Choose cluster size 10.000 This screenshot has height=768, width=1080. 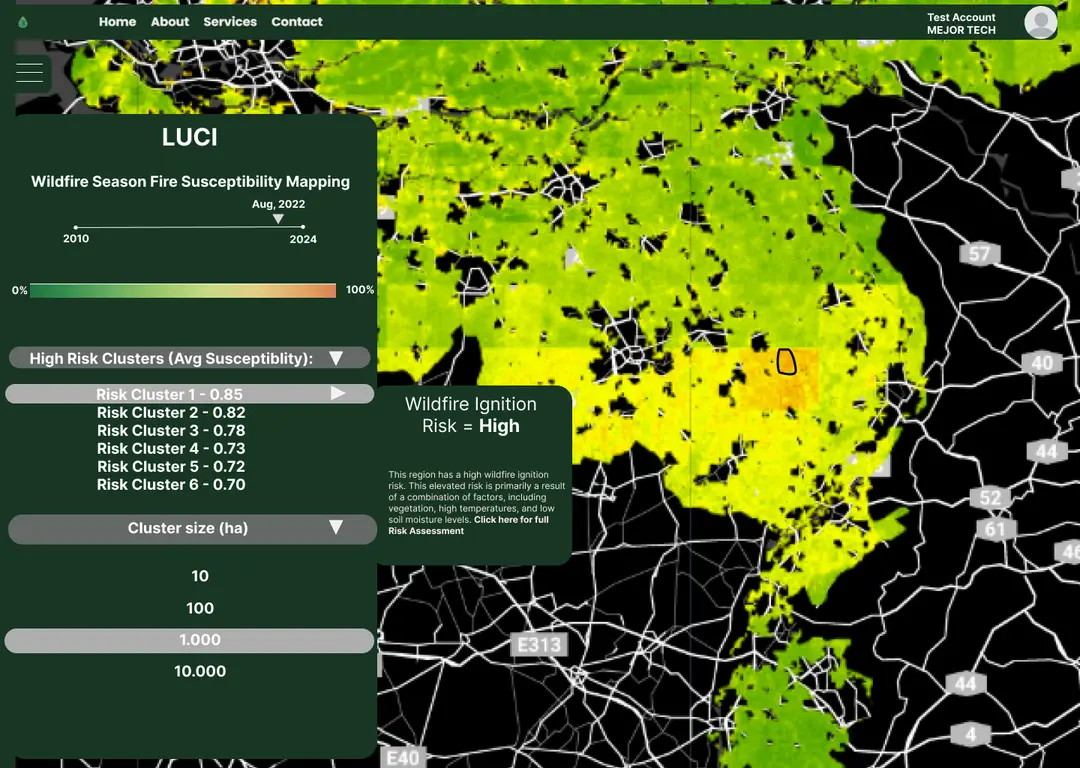[200, 671]
